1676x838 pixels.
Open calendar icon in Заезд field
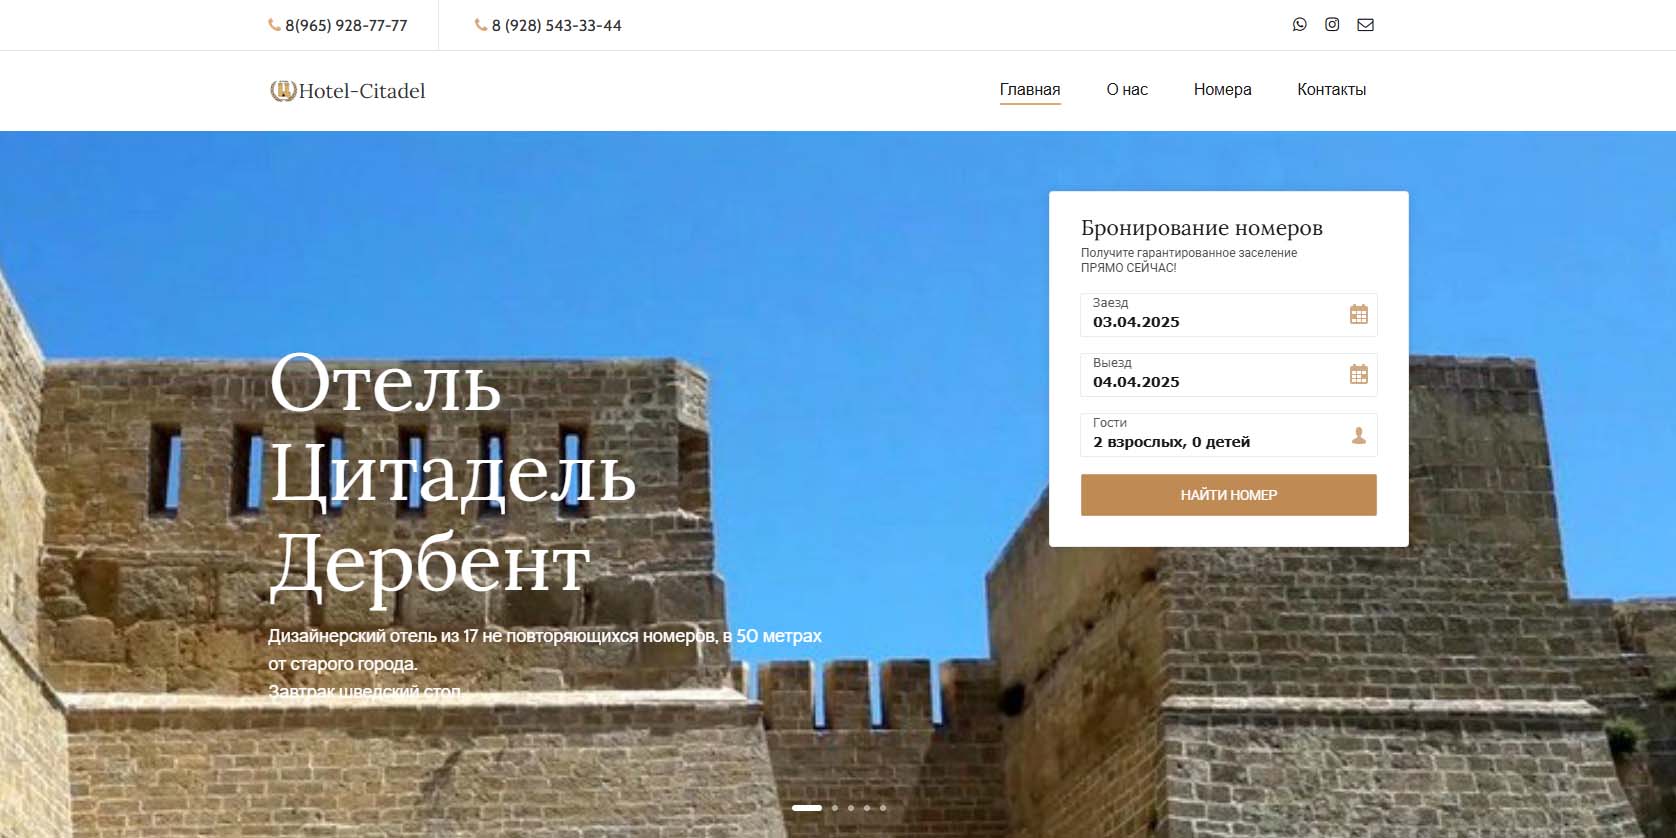pyautogui.click(x=1358, y=315)
